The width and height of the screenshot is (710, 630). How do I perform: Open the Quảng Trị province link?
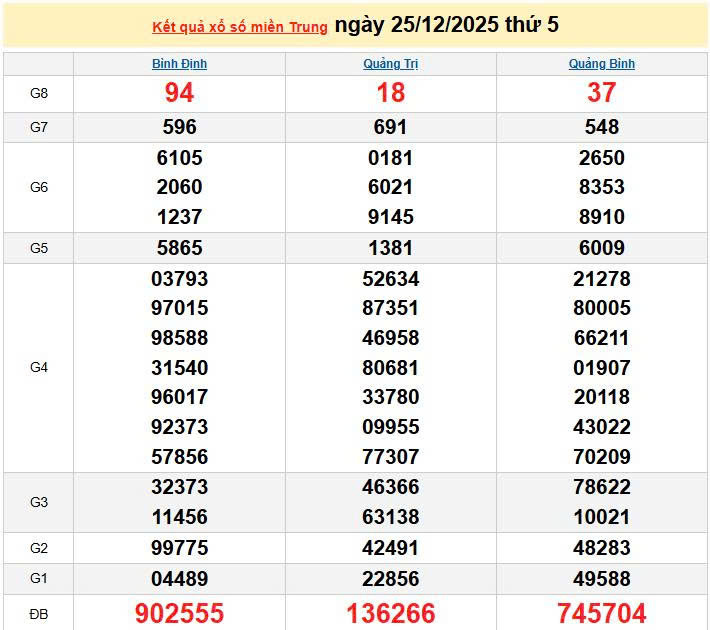click(390, 64)
